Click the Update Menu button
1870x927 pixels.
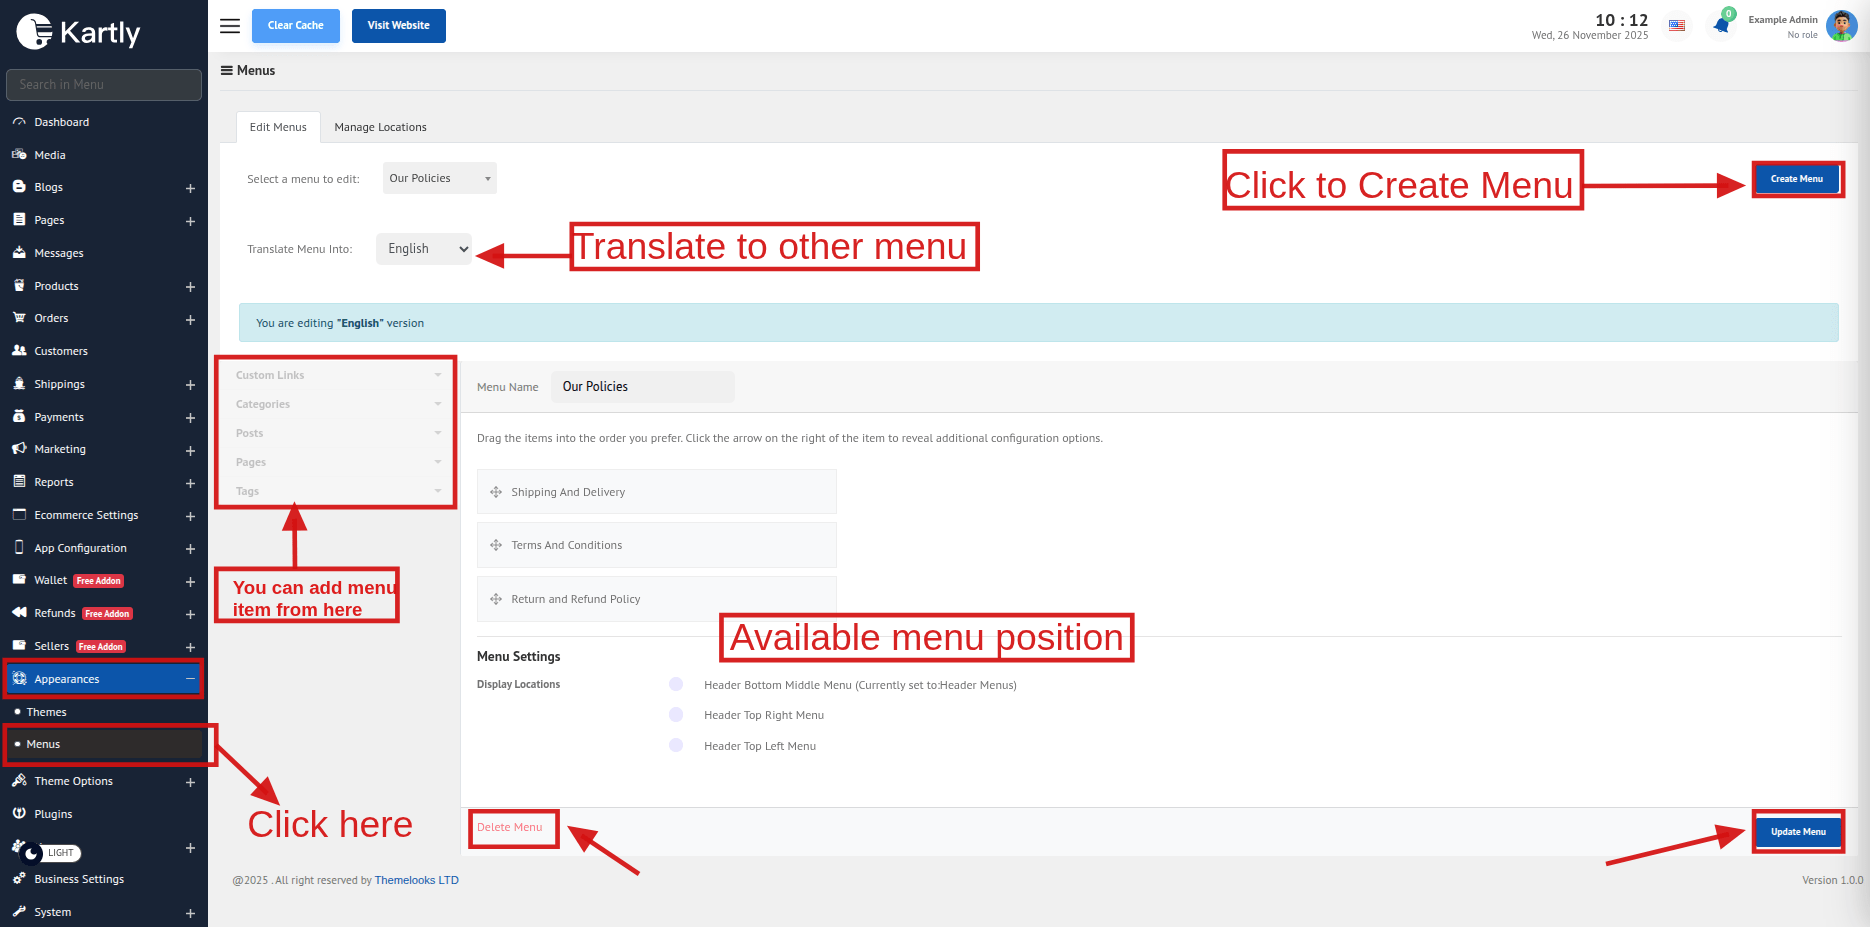tap(1798, 831)
